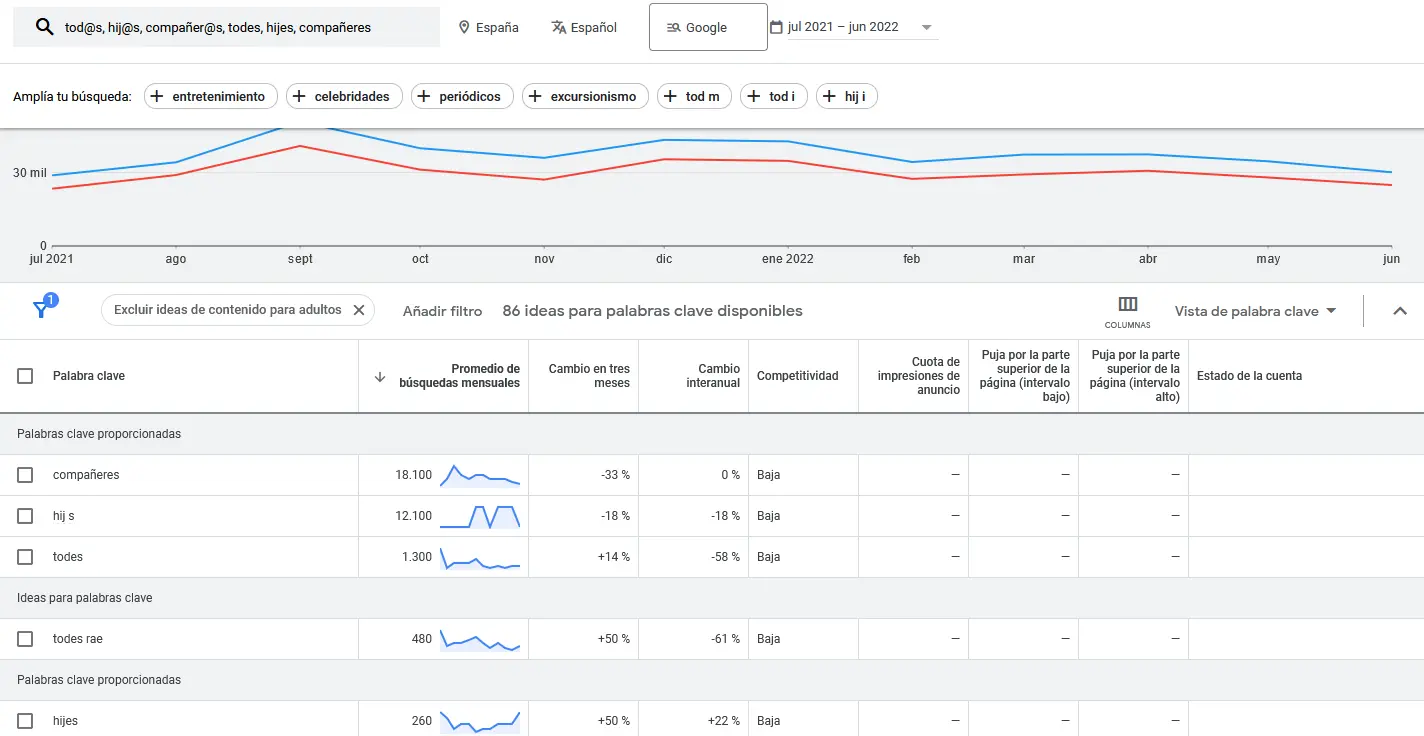1424x736 pixels.
Task: Sort by the Competitividad column header
Action: (x=797, y=376)
